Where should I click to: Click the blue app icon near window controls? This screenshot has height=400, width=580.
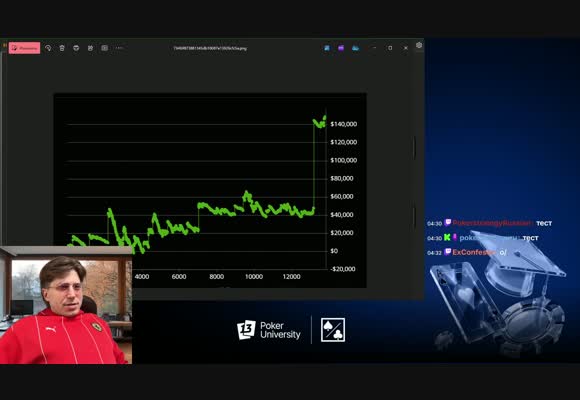click(327, 48)
